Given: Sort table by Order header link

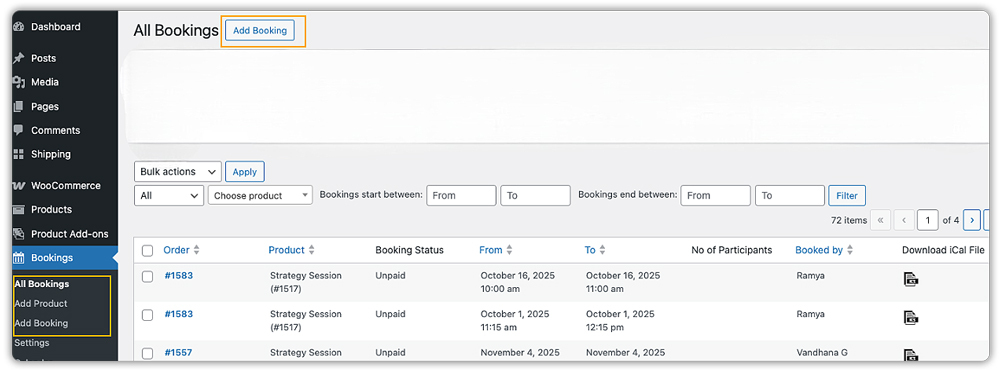Looking at the screenshot, I should 177,250.
